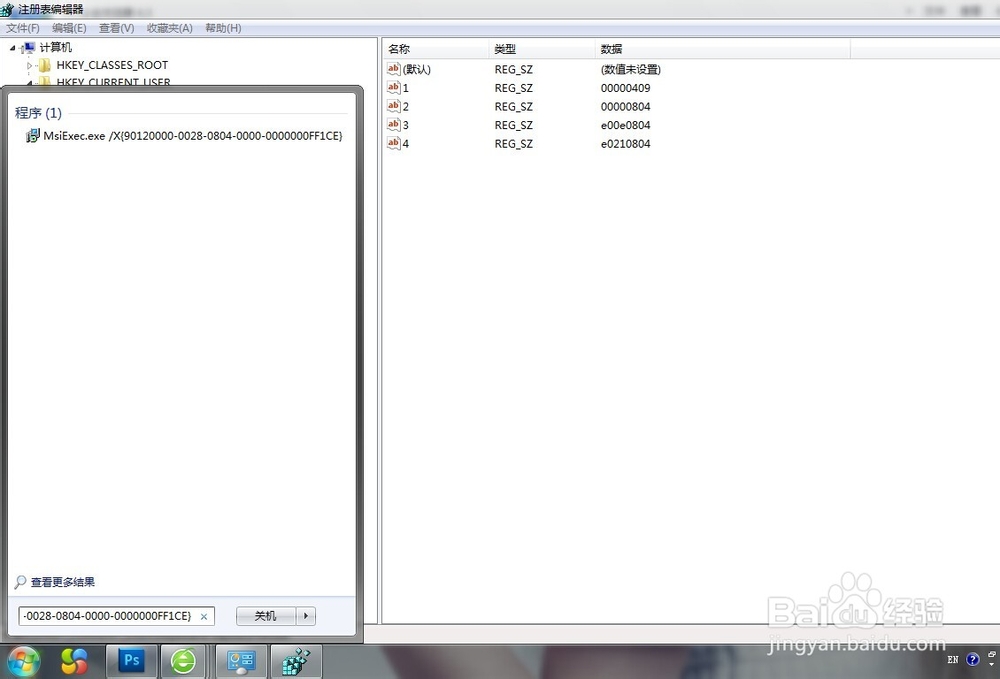Open the 编辑(E) menu
Viewport: 1000px width, 679px height.
click(69, 28)
